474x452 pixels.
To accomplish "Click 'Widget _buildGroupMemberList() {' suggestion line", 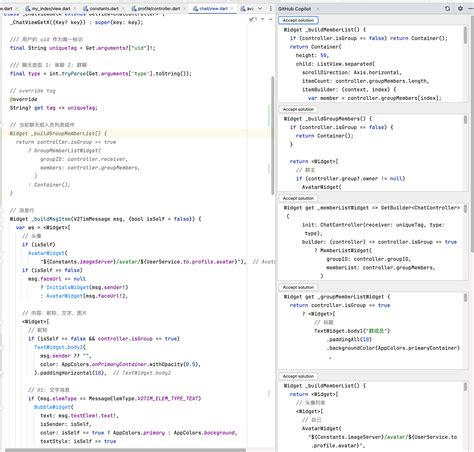I will [x=58, y=133].
